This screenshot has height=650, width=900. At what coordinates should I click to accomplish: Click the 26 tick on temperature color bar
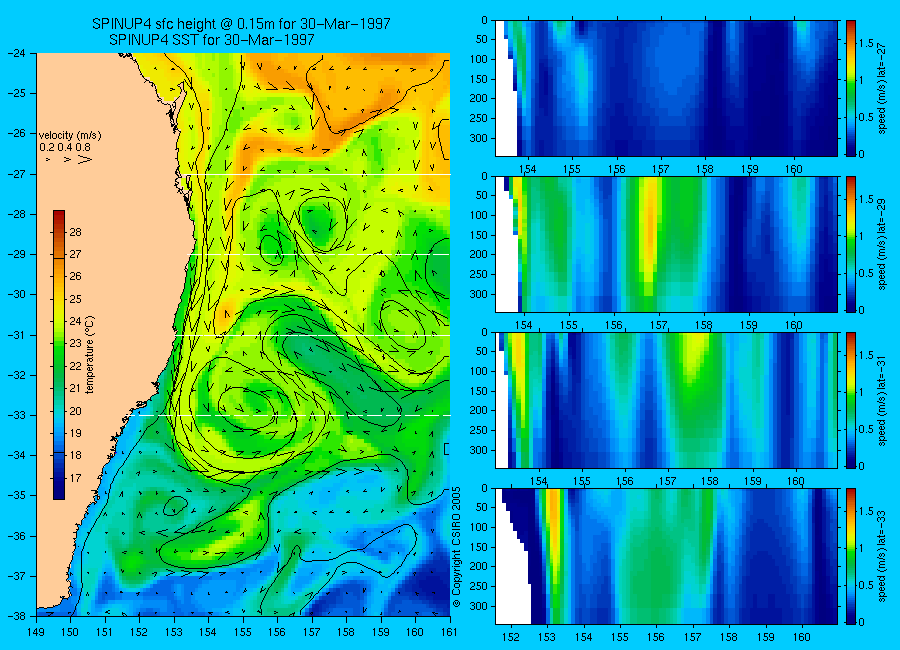(75, 276)
